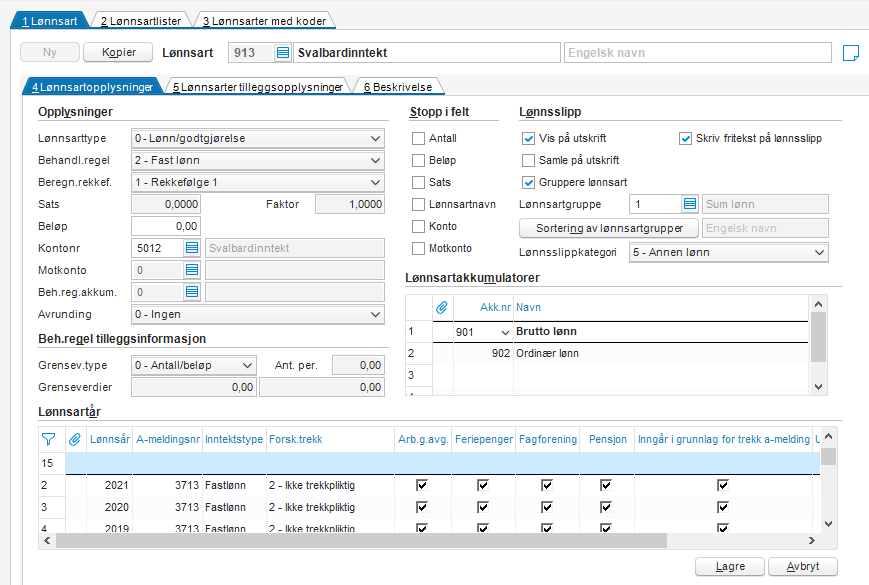The height and width of the screenshot is (585, 869).
Task: Uncheck Skriv fritekst på lønnsslipp
Action: click(686, 138)
